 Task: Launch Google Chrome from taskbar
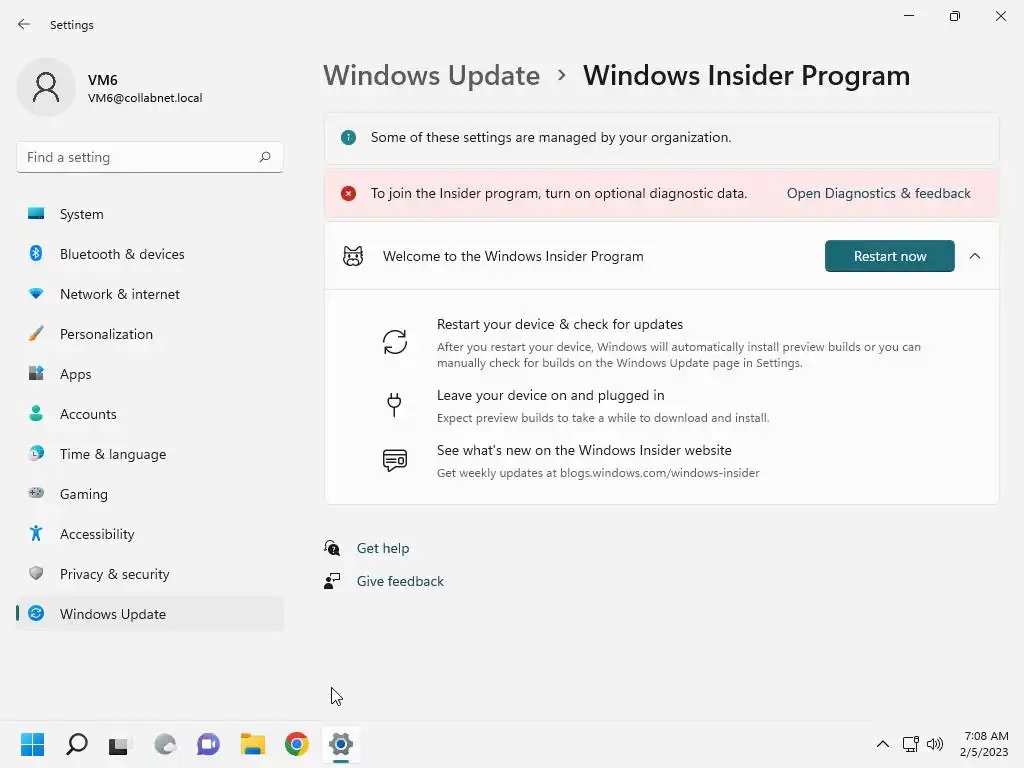(296, 744)
